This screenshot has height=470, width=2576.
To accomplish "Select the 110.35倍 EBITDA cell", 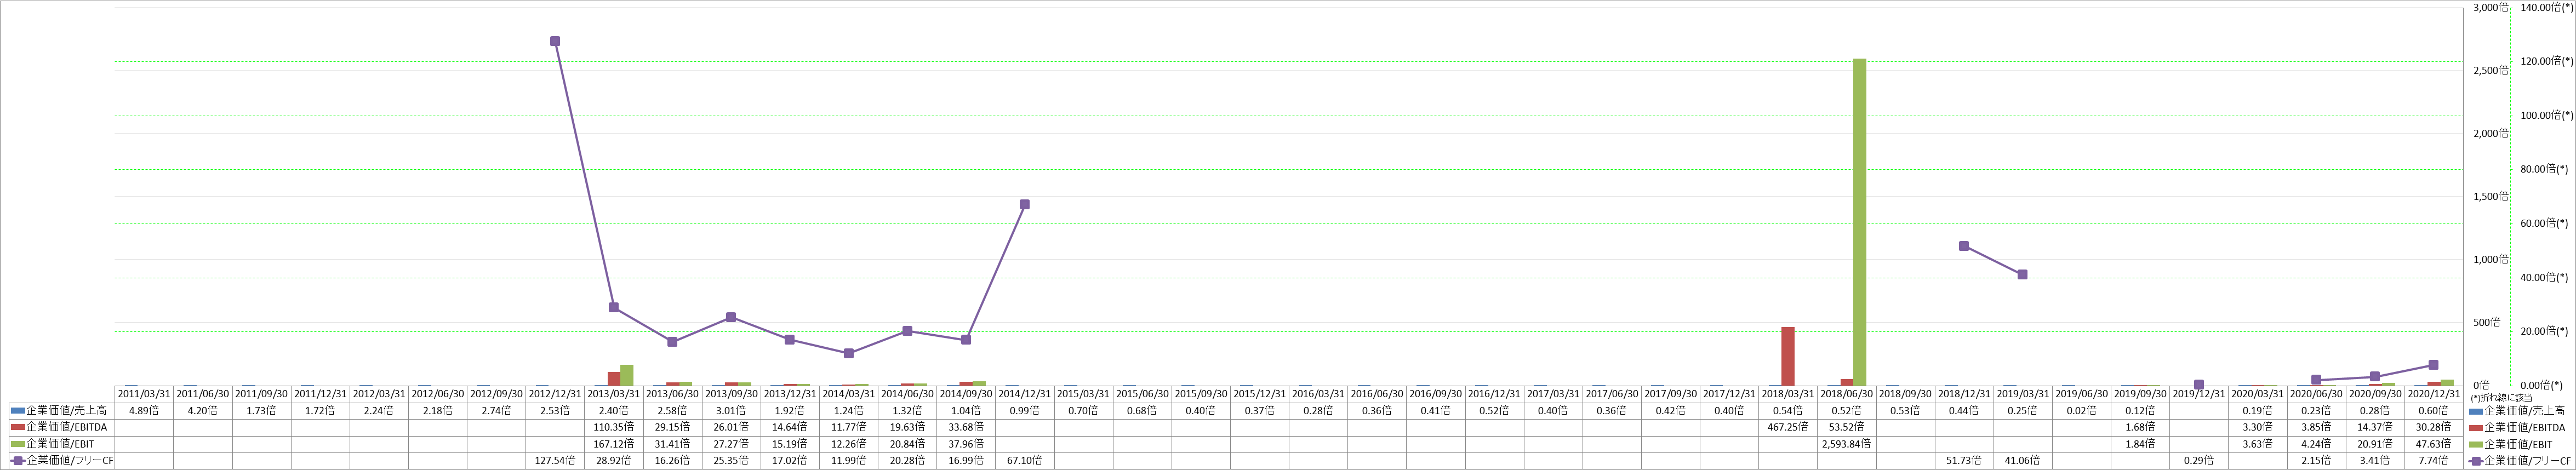I will [x=614, y=427].
